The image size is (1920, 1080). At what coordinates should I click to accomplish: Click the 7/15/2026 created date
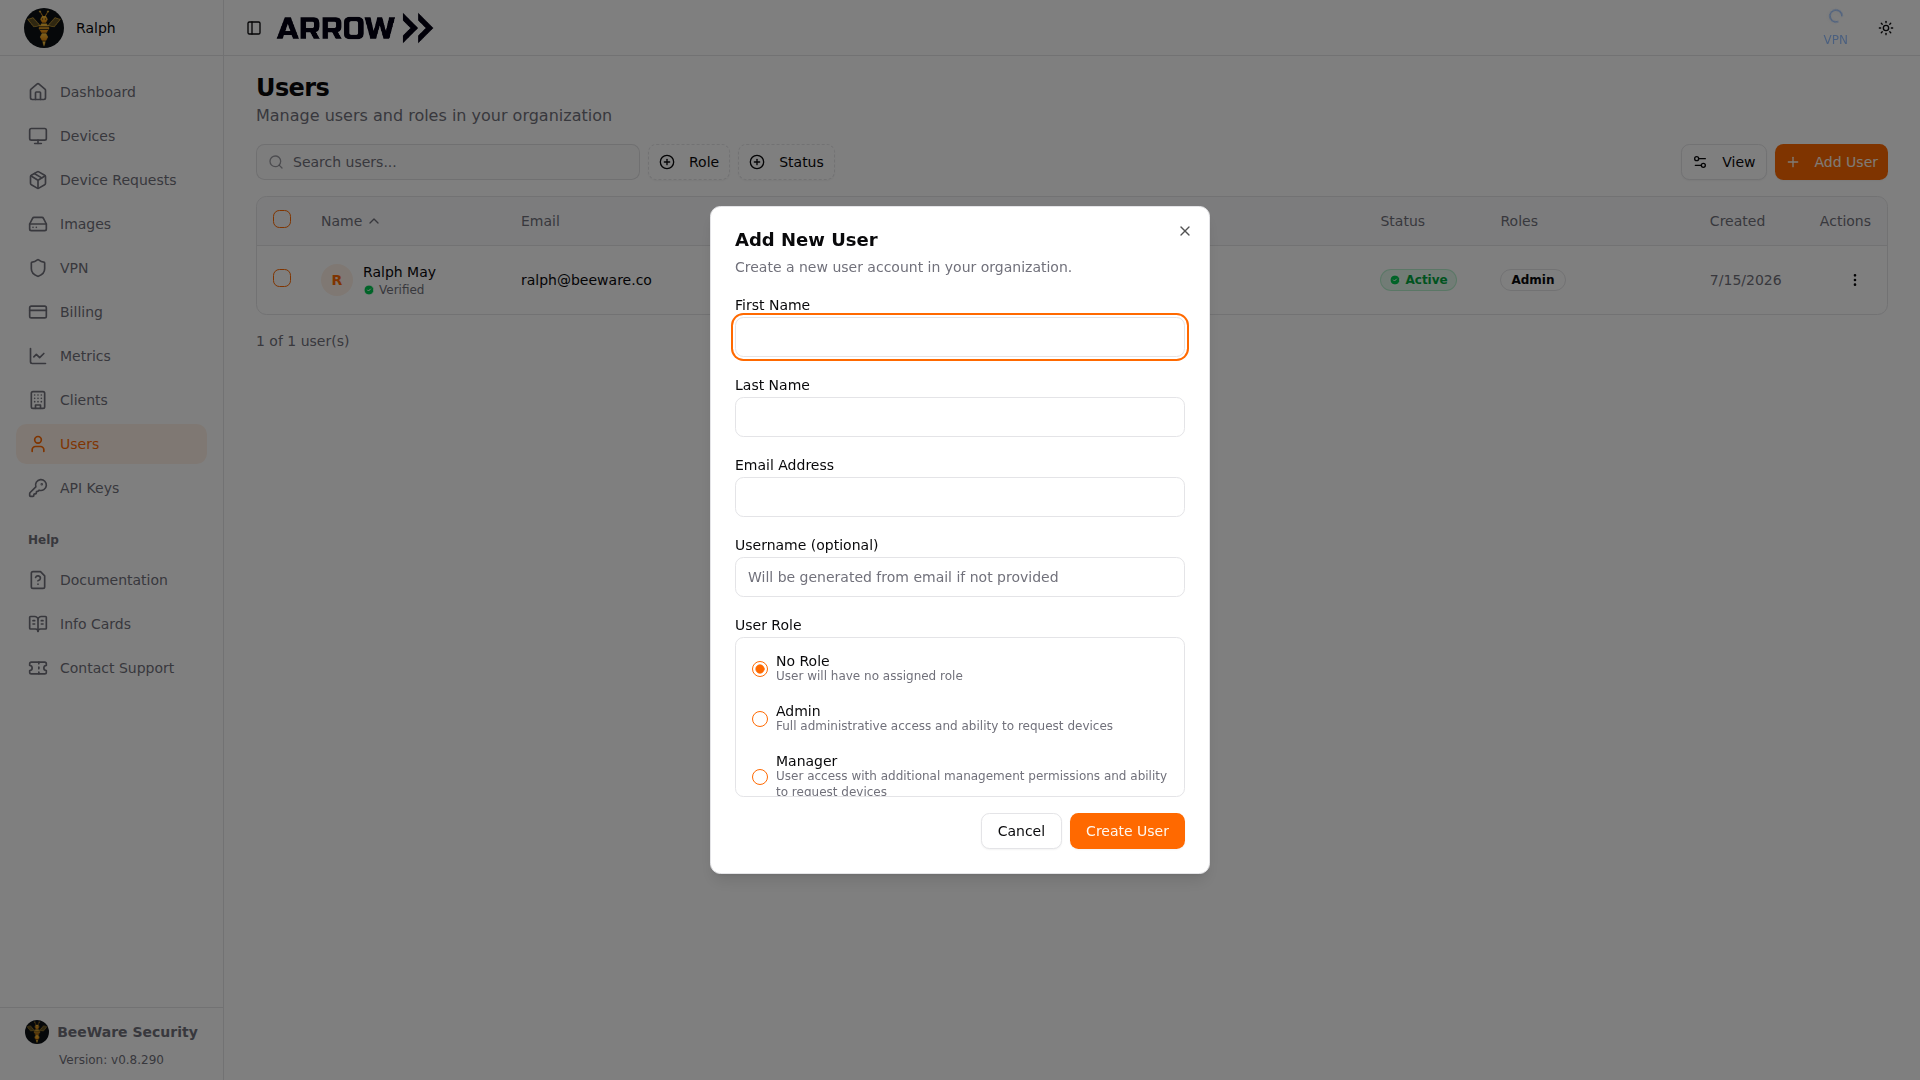[1745, 280]
